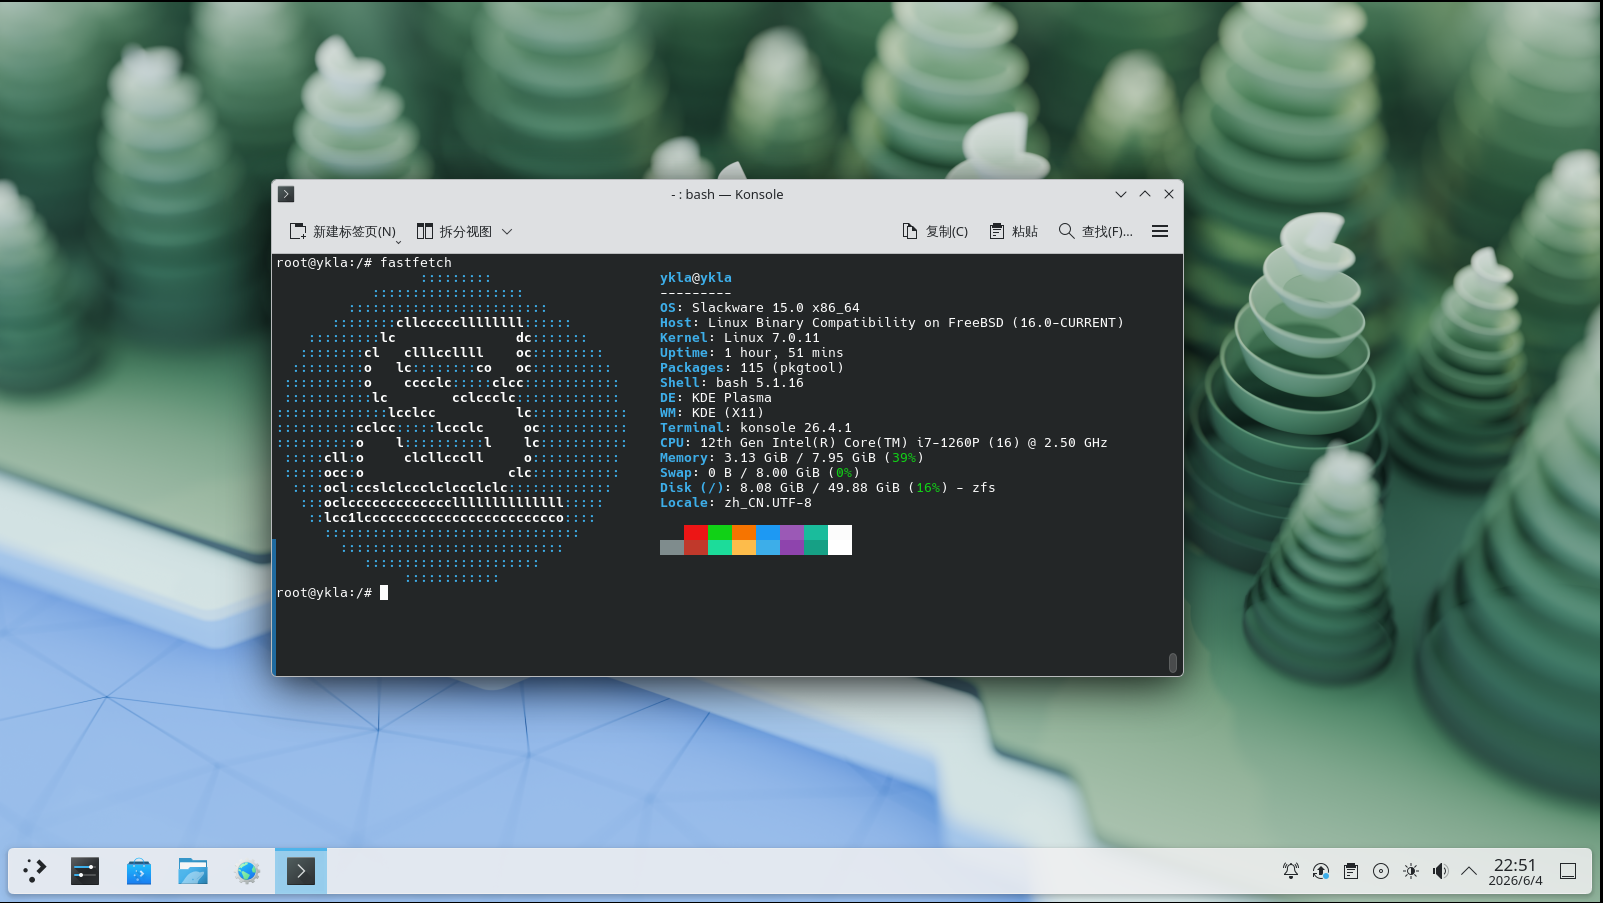Open Dolphin file manager from taskbar
The image size is (1603, 903).
[193, 871]
